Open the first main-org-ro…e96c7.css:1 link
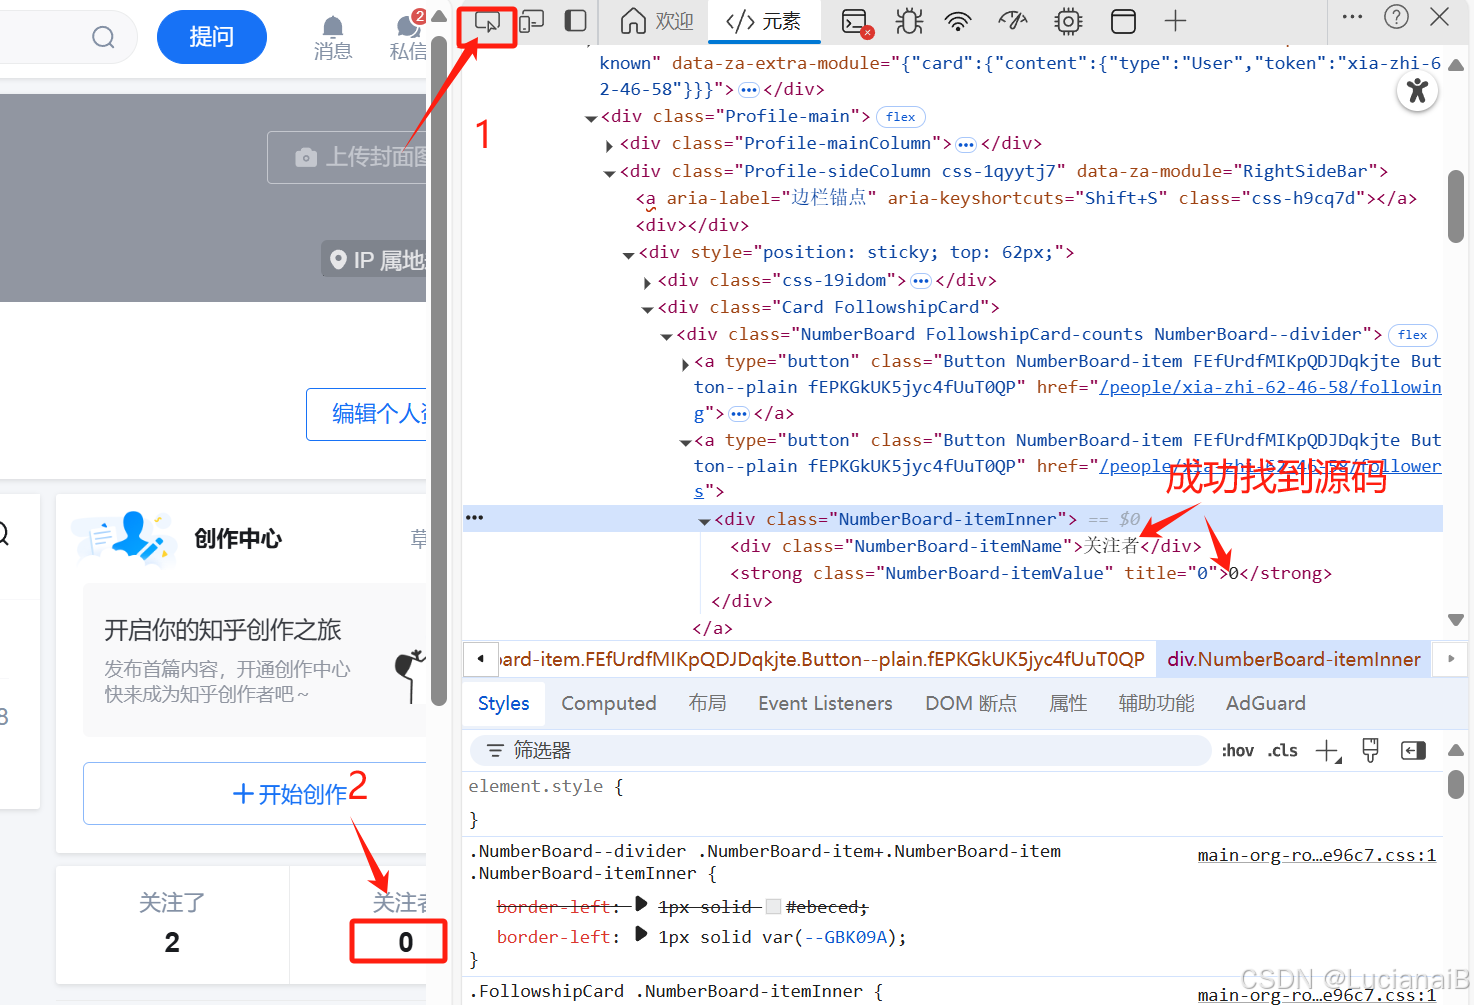 1317,855
